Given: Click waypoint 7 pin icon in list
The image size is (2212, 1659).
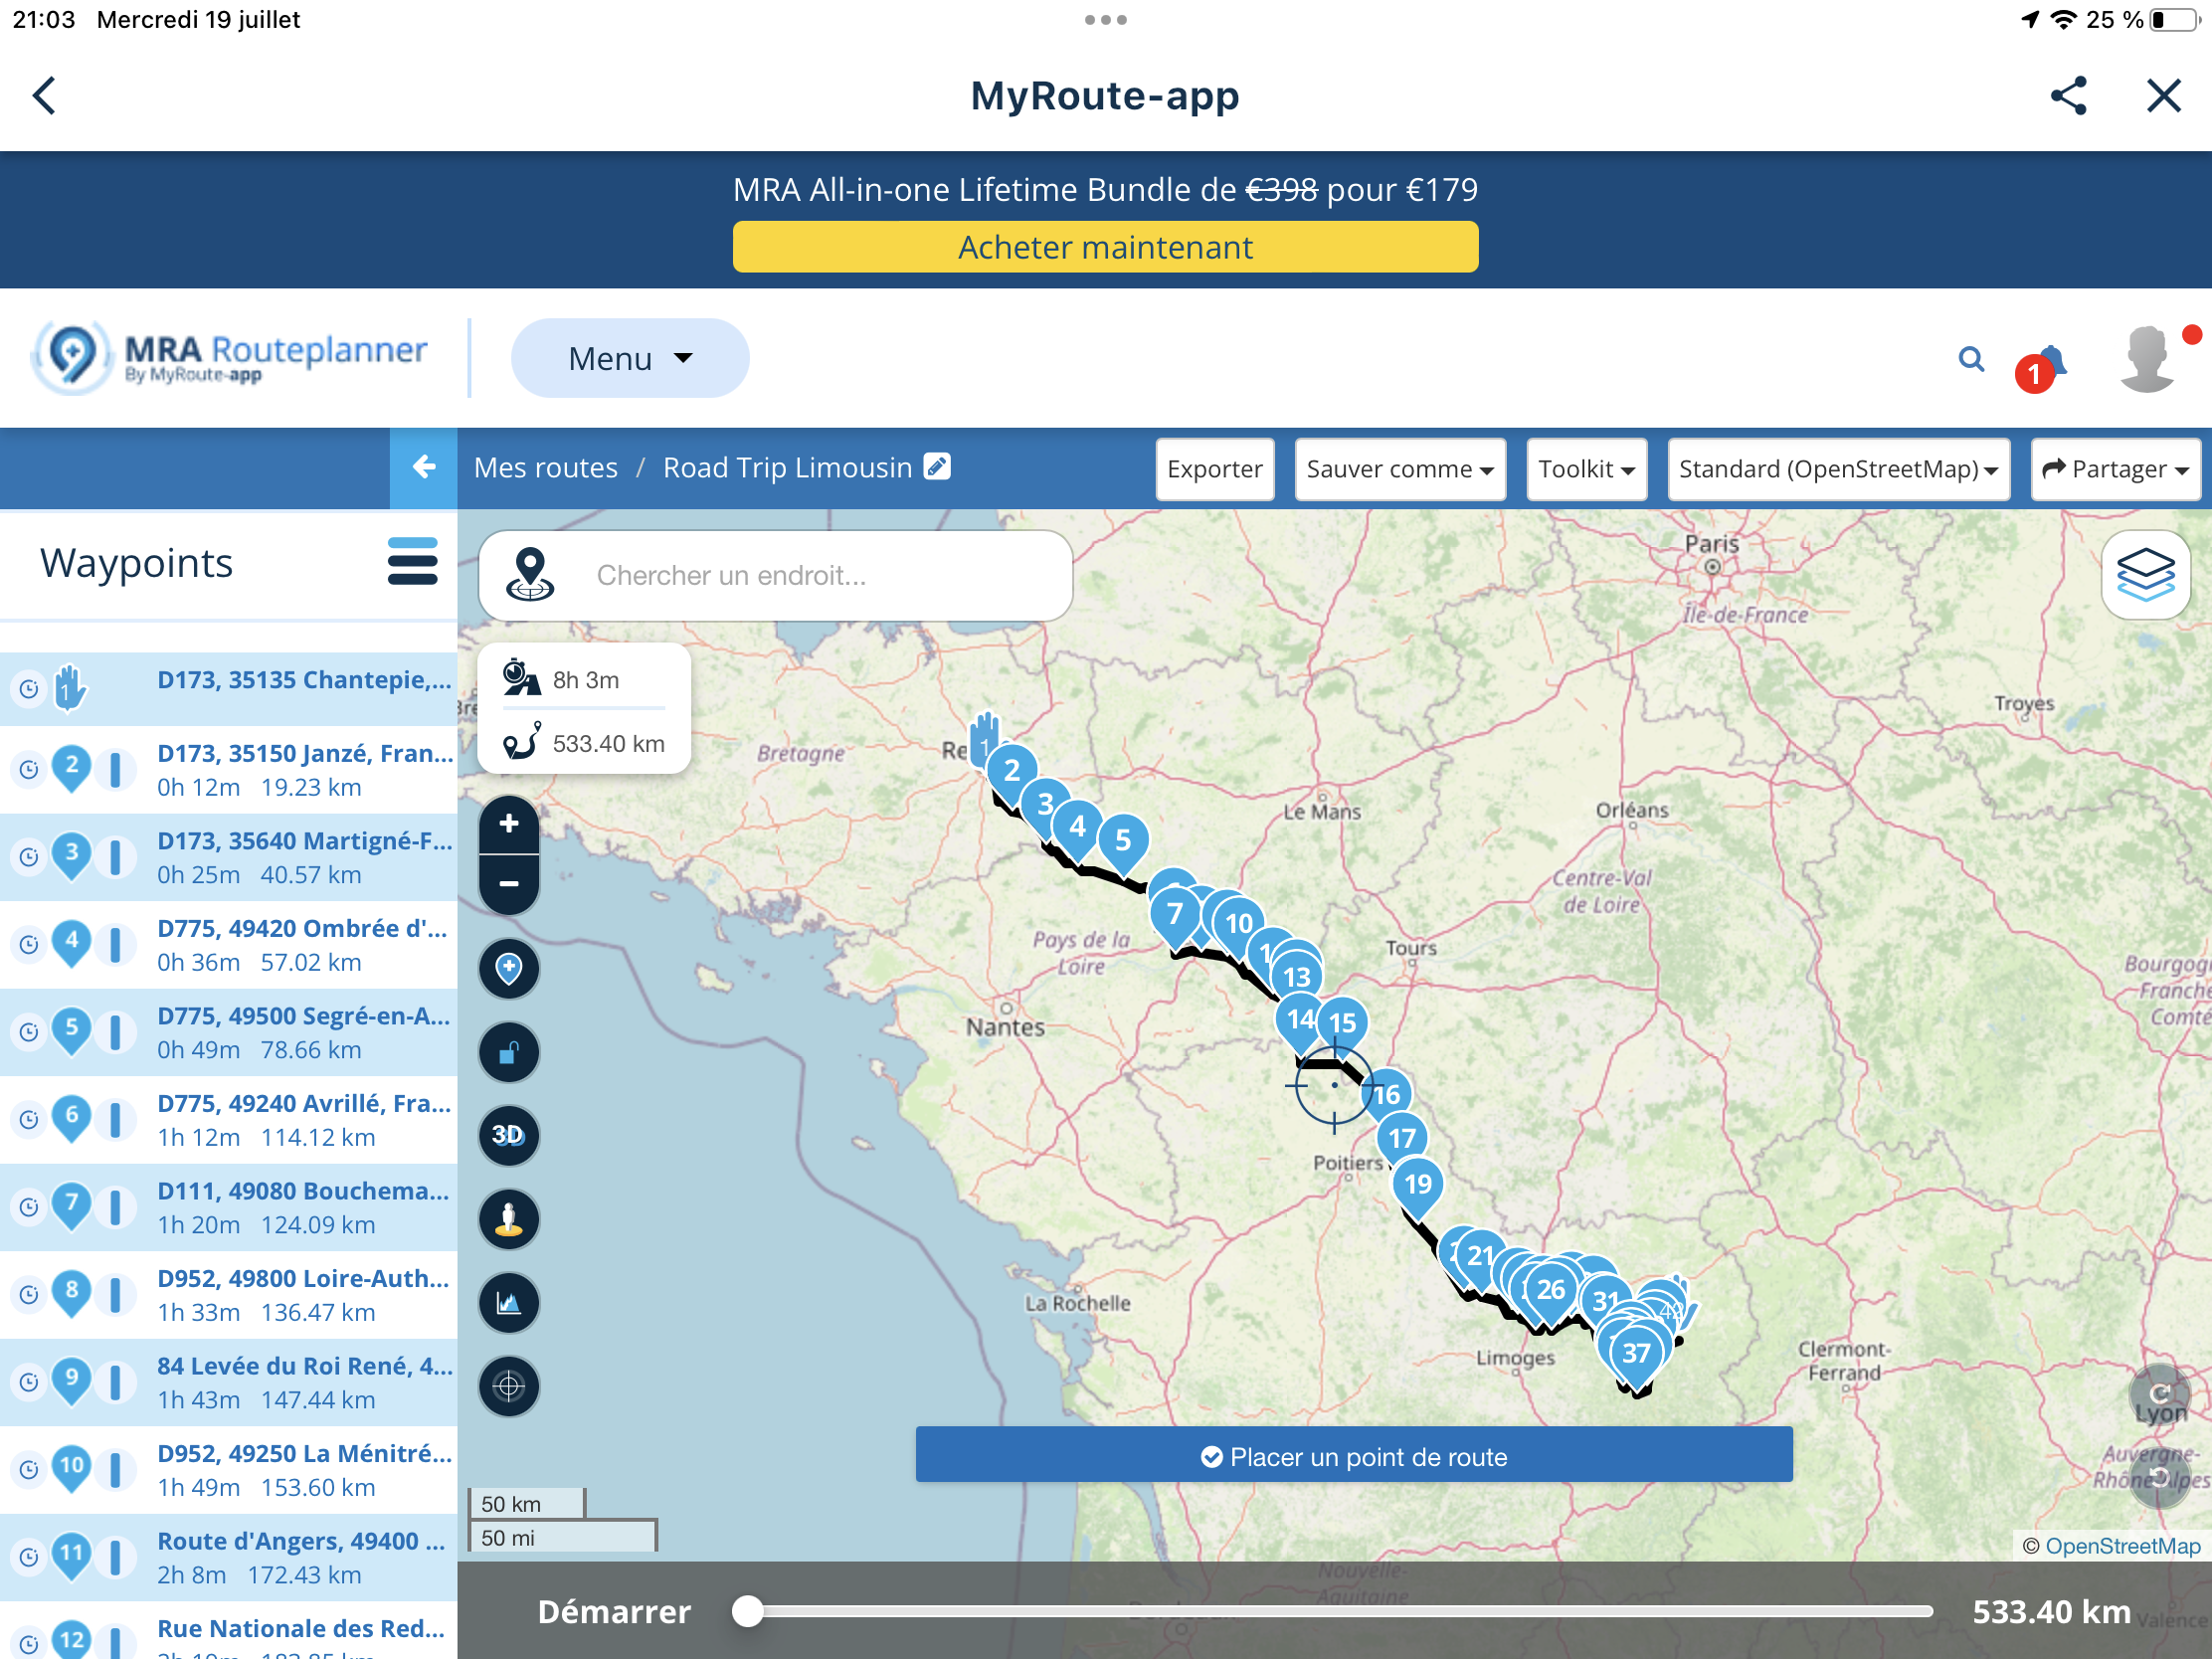Looking at the screenshot, I should pos(71,1206).
